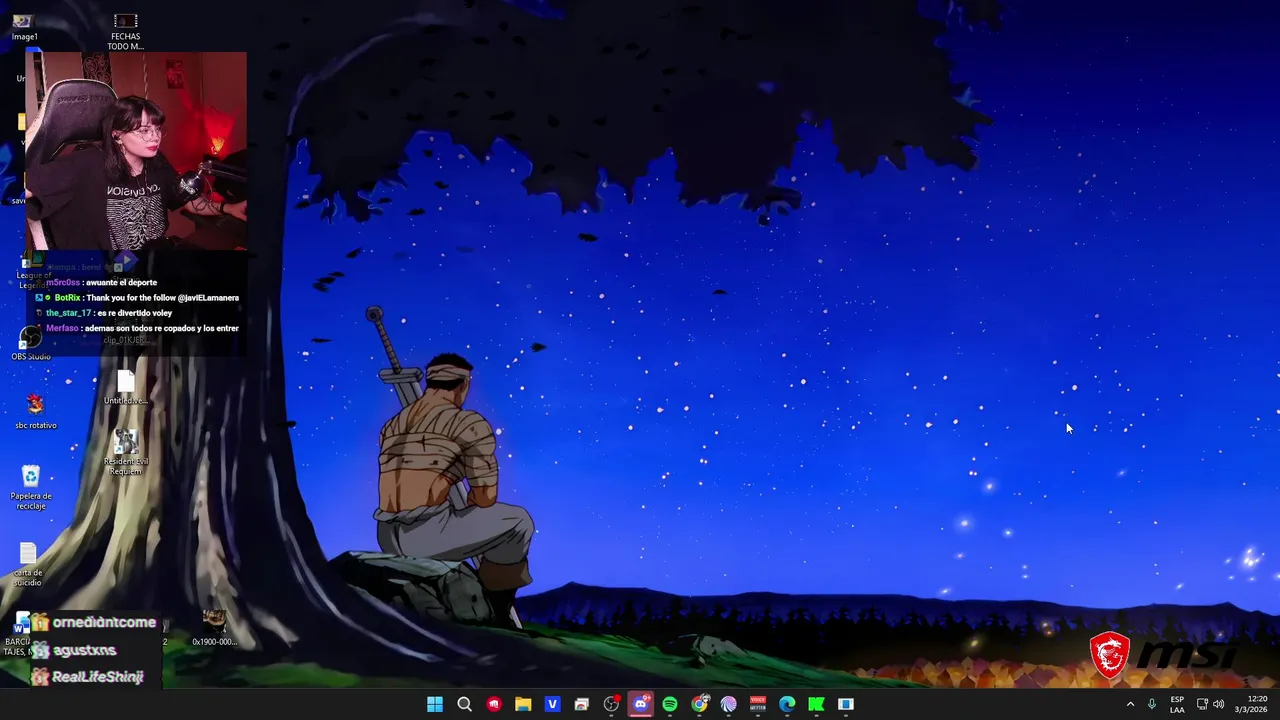Open the printer-like taskbar app
Screen dimensions: 1280x720
coord(581,704)
